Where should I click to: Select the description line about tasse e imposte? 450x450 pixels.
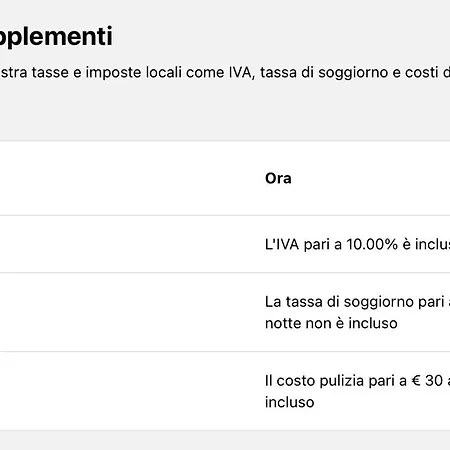225,72
